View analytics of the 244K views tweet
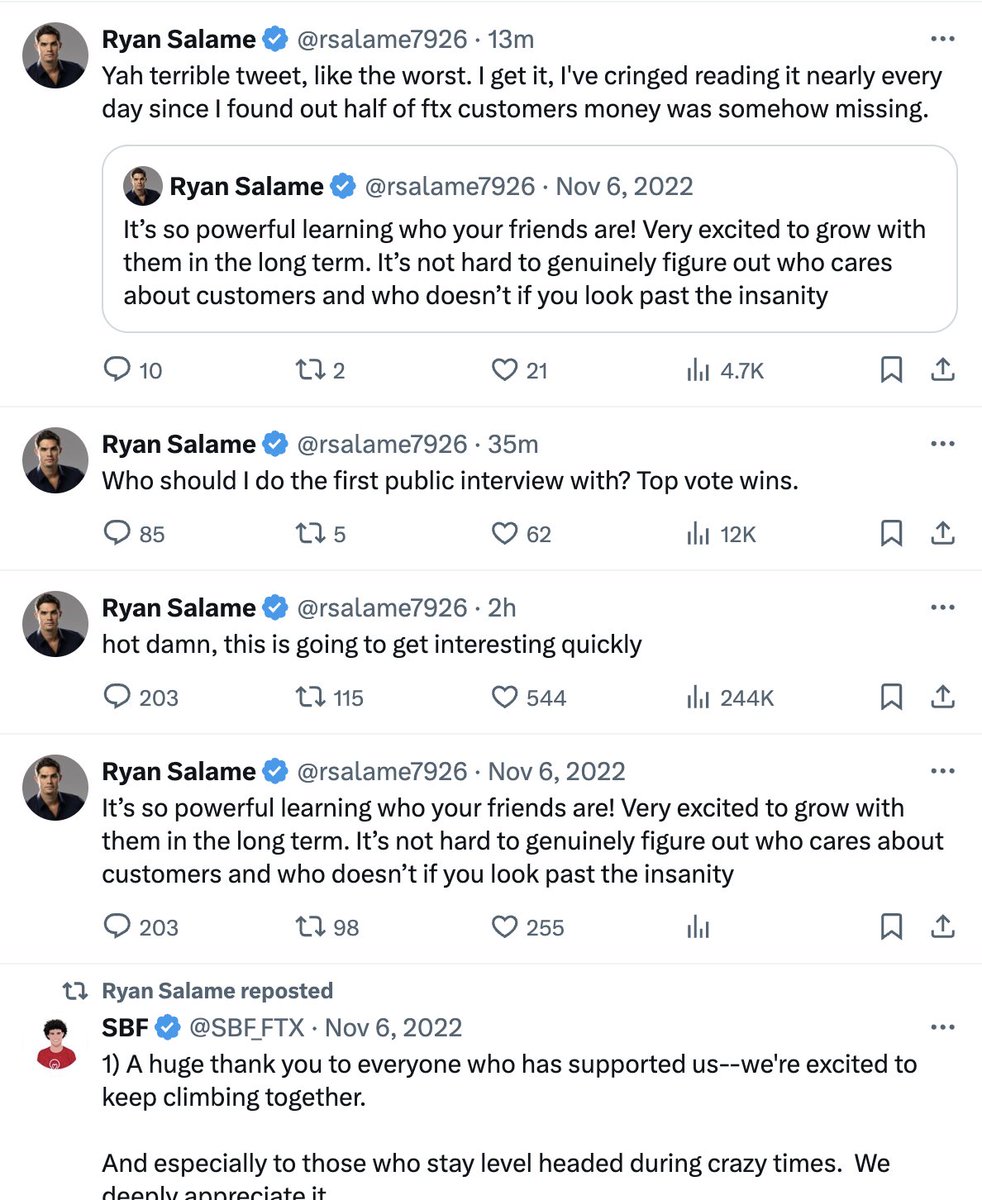Screen dimensions: 982x1200 (x=698, y=697)
